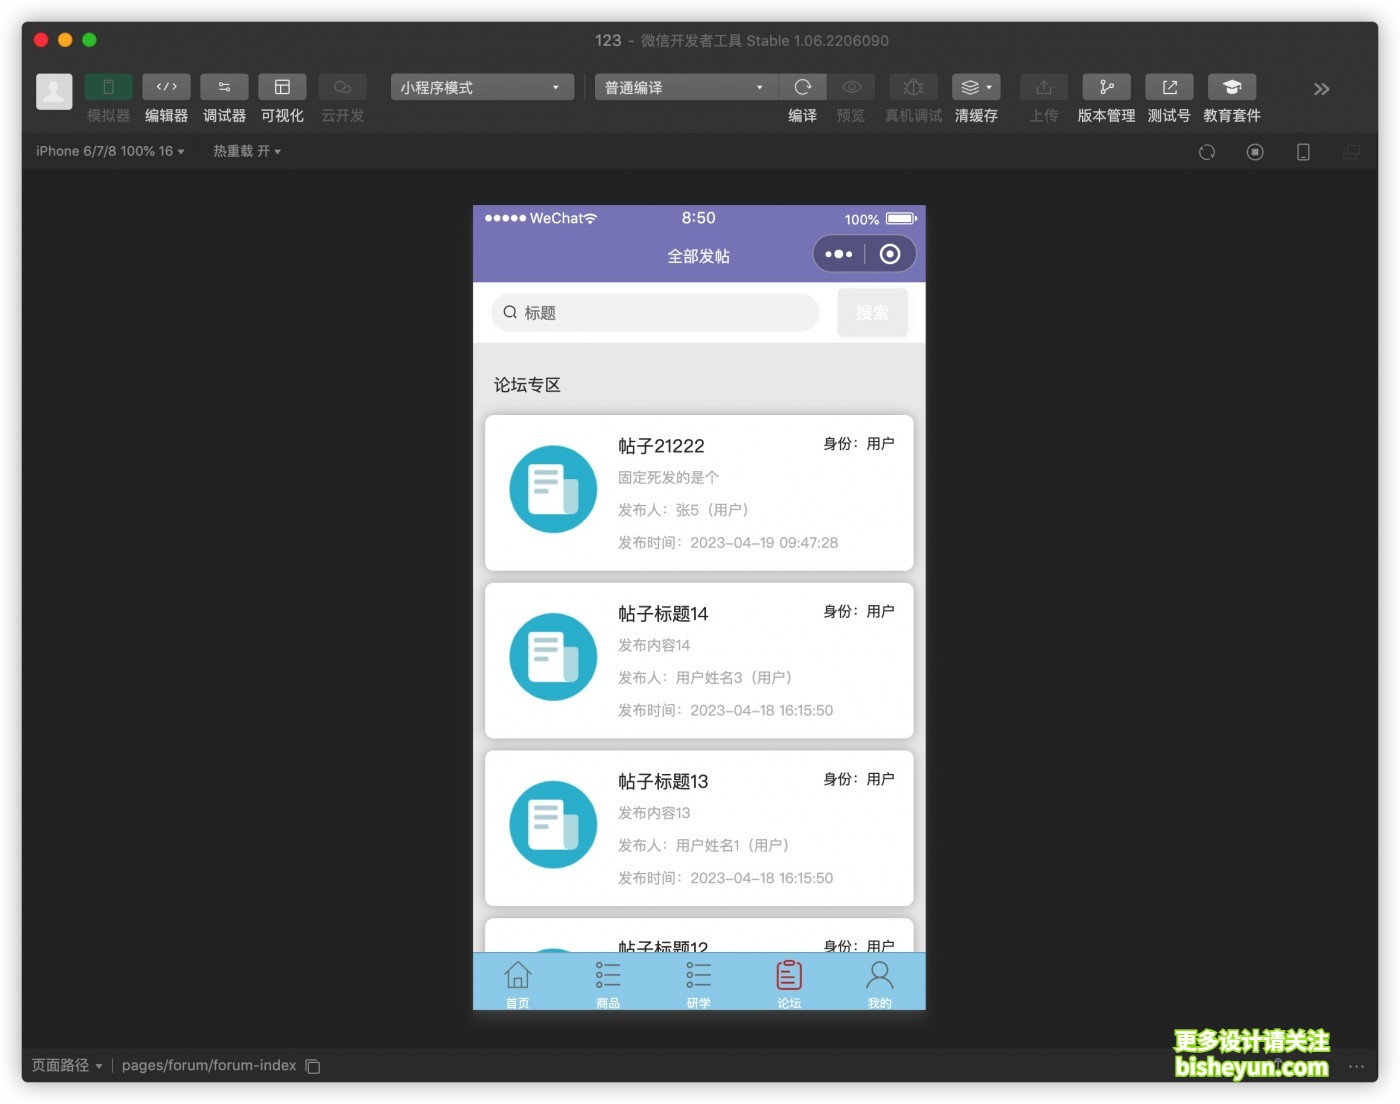Open version management icon

(x=1106, y=87)
